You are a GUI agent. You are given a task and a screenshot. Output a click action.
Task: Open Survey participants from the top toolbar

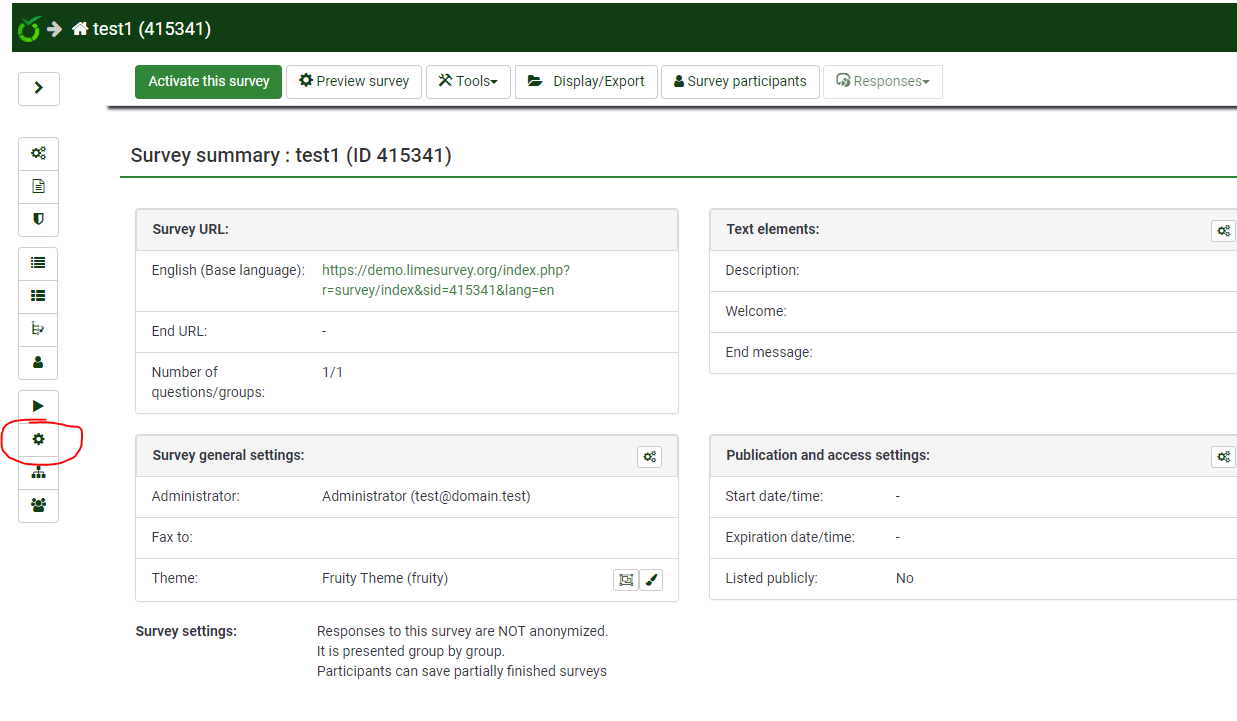tap(740, 82)
